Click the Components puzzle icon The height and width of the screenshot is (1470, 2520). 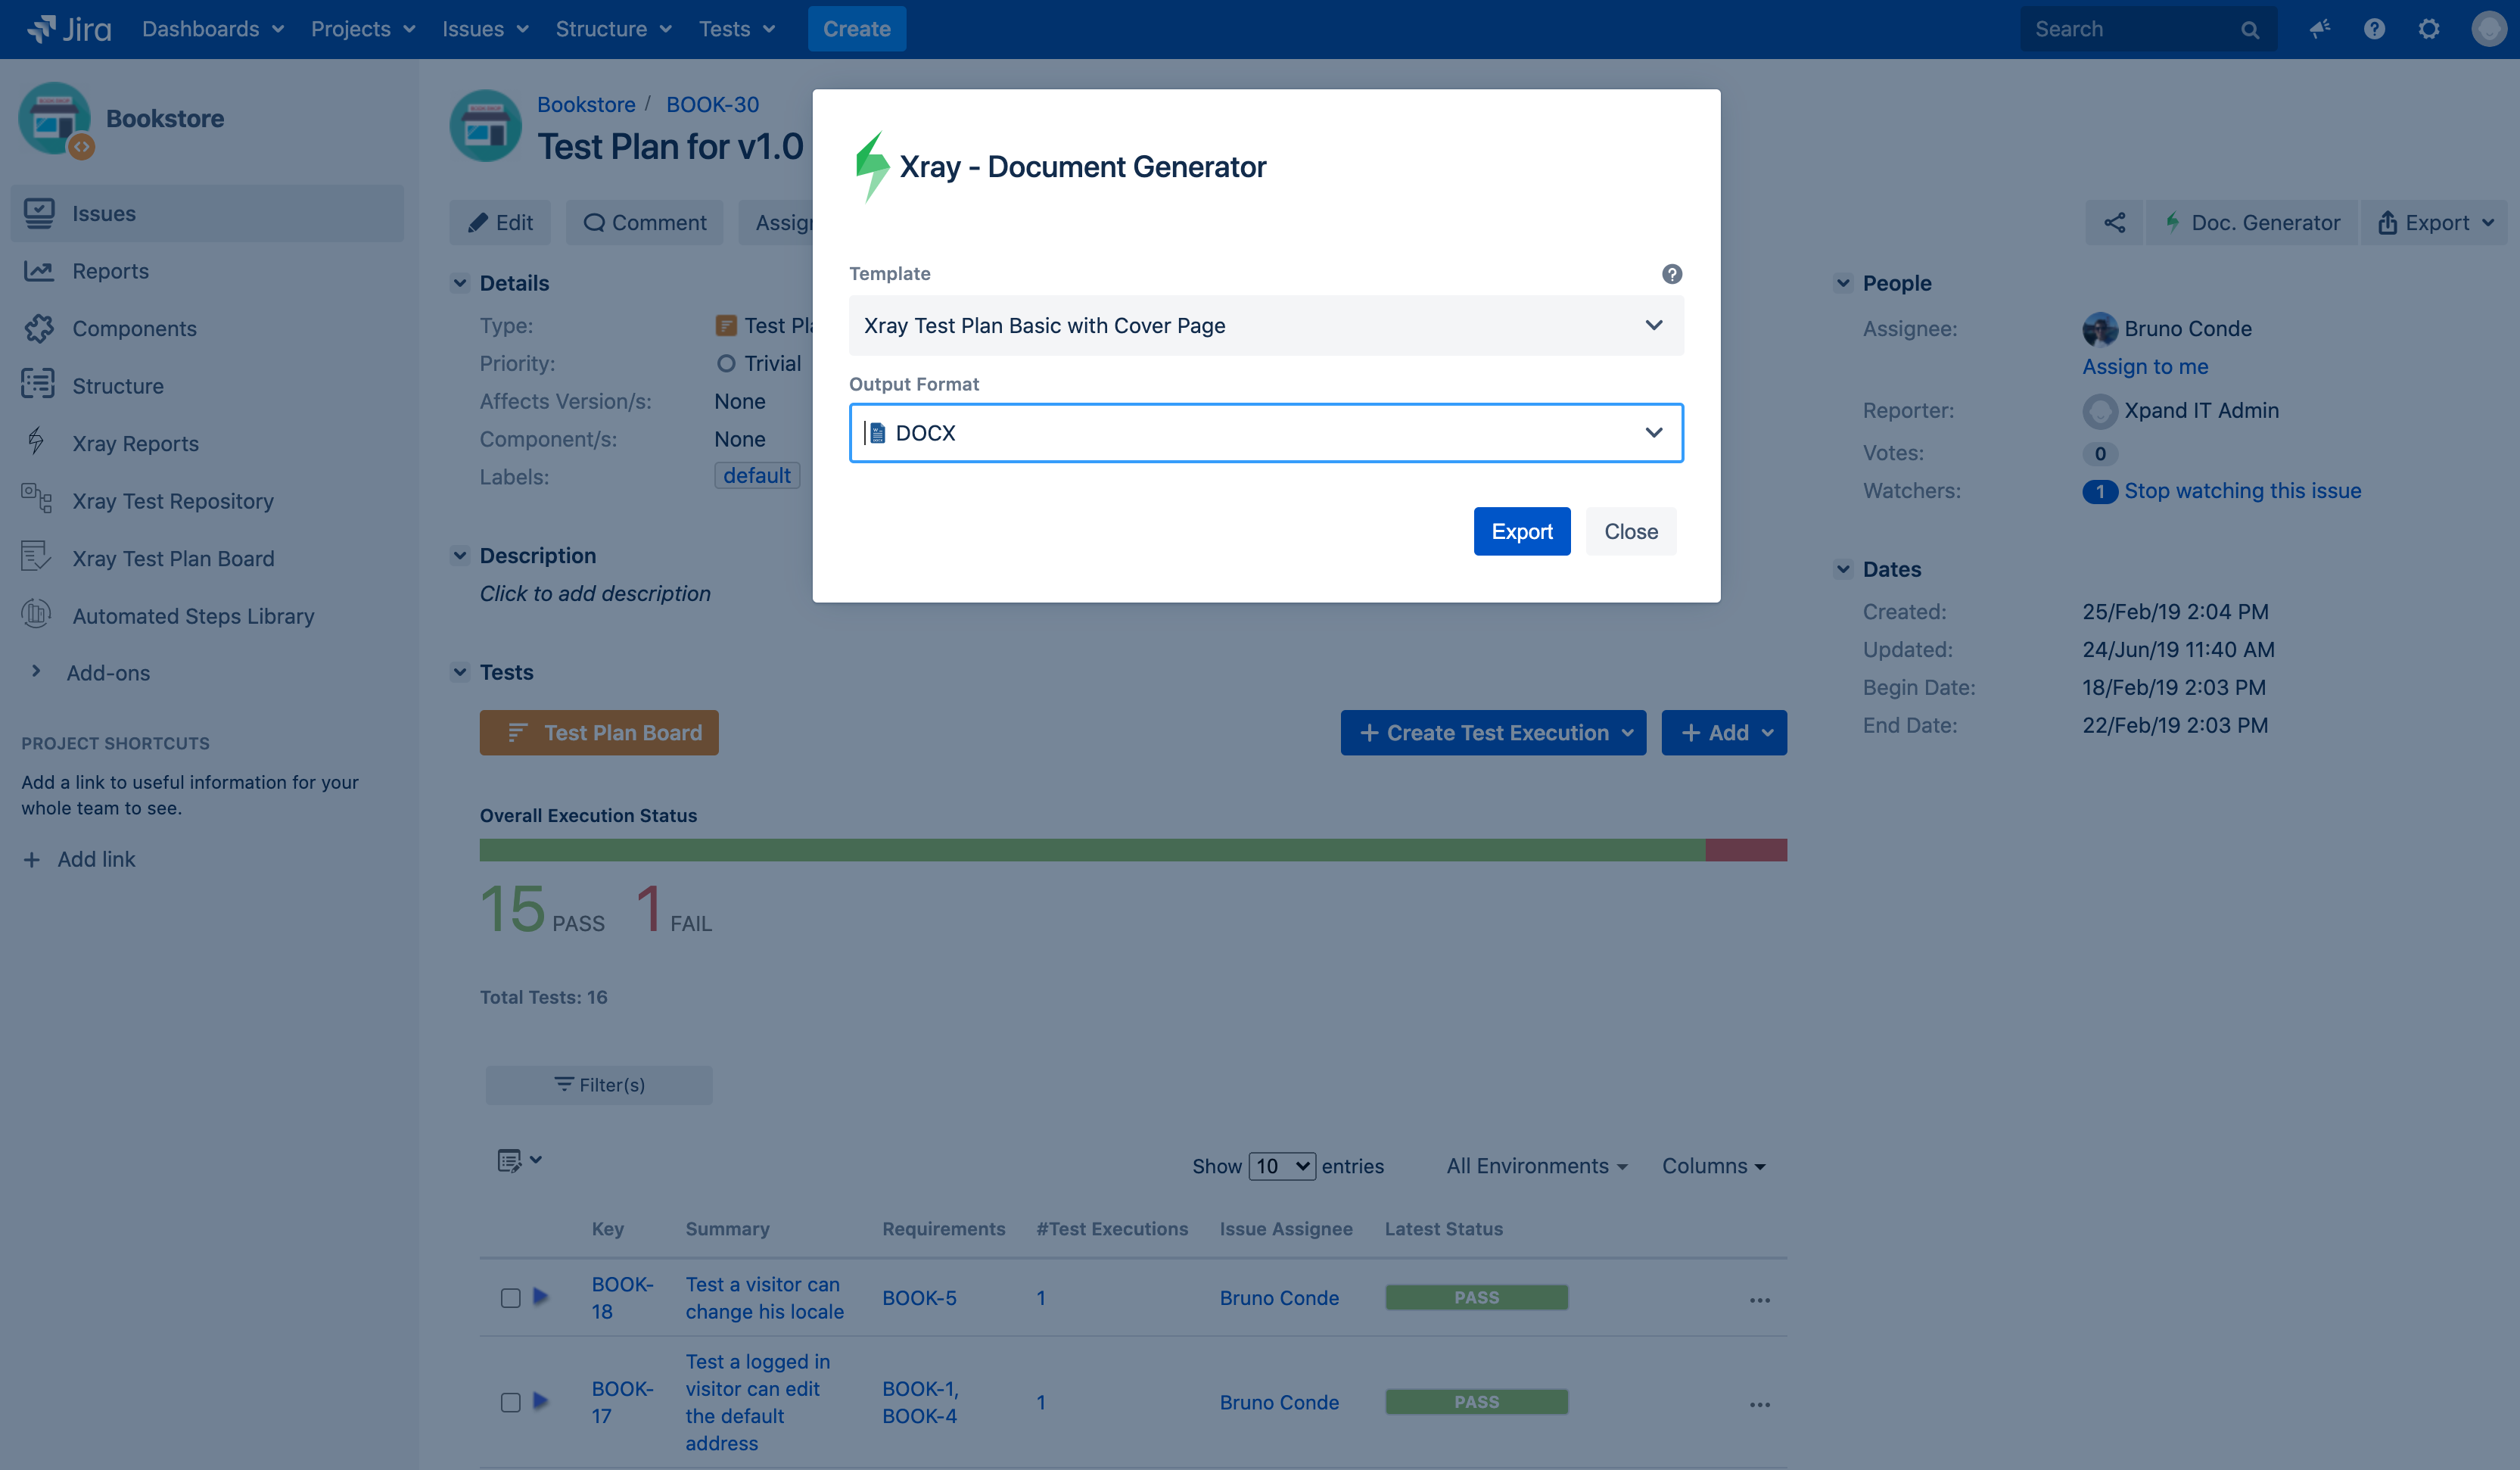[39, 328]
